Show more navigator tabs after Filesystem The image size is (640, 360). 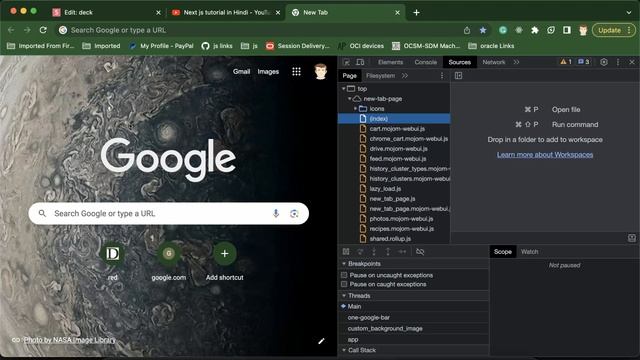coord(404,76)
